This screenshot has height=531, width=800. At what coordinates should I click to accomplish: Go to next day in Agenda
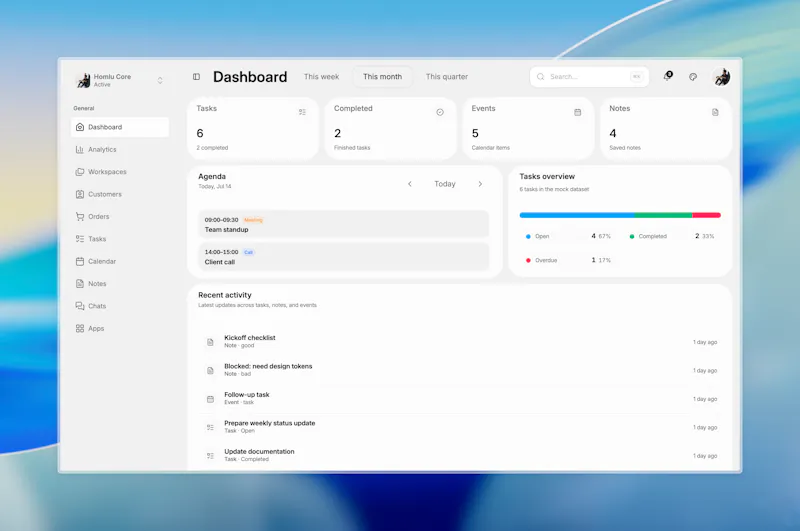[480, 184]
